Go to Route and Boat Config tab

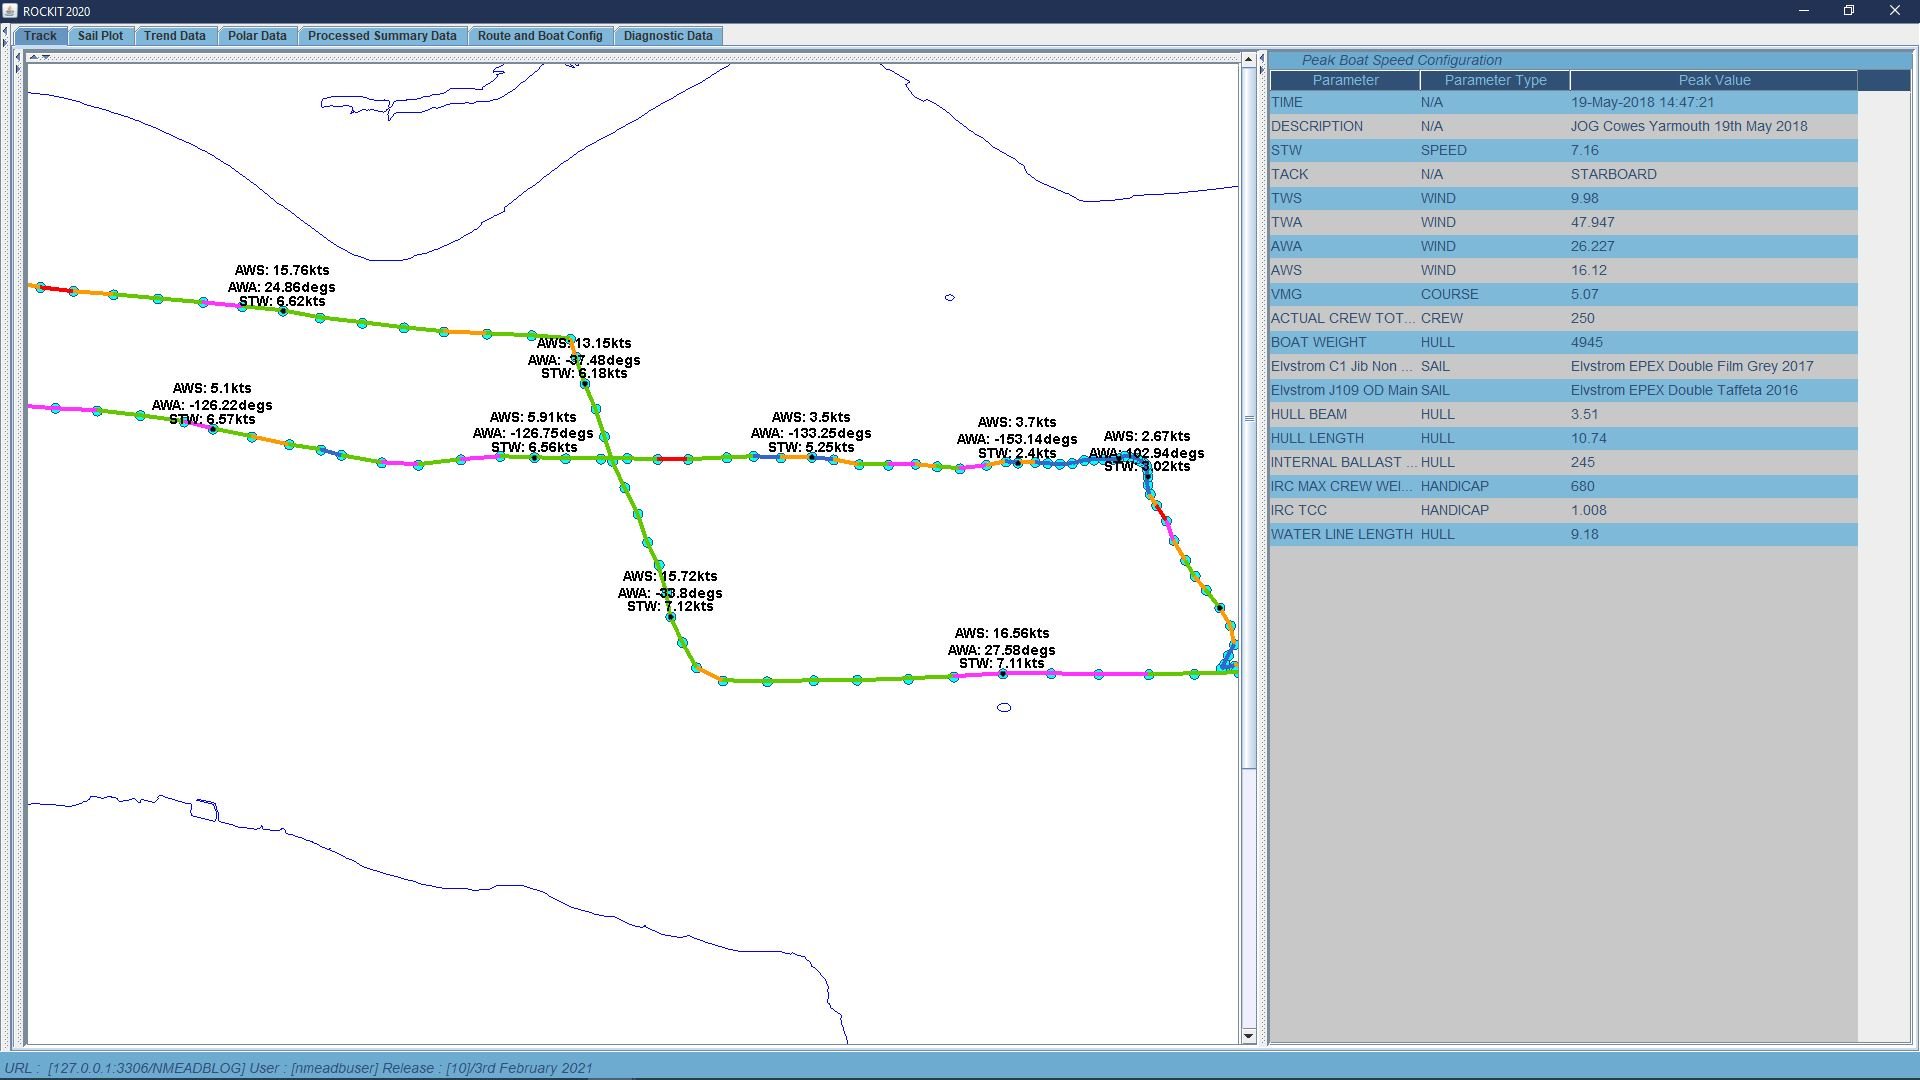(540, 36)
